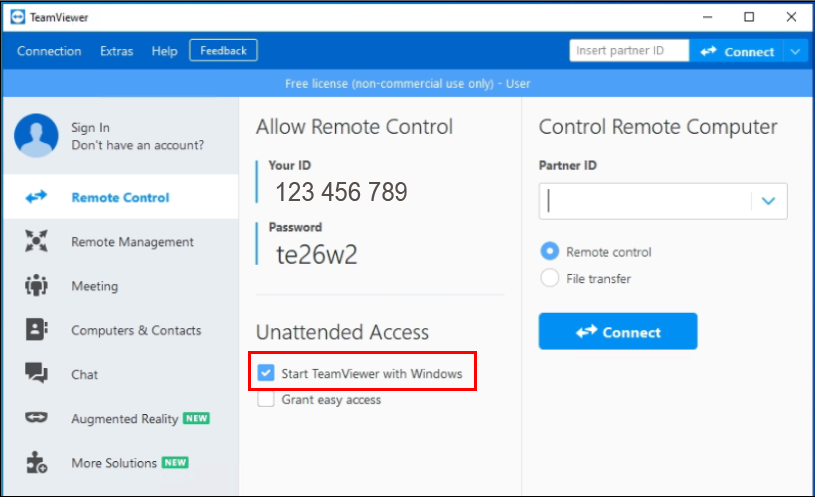Image resolution: width=815 pixels, height=497 pixels.
Task: Click the More Solutions puzzle icon
Action: [36, 462]
